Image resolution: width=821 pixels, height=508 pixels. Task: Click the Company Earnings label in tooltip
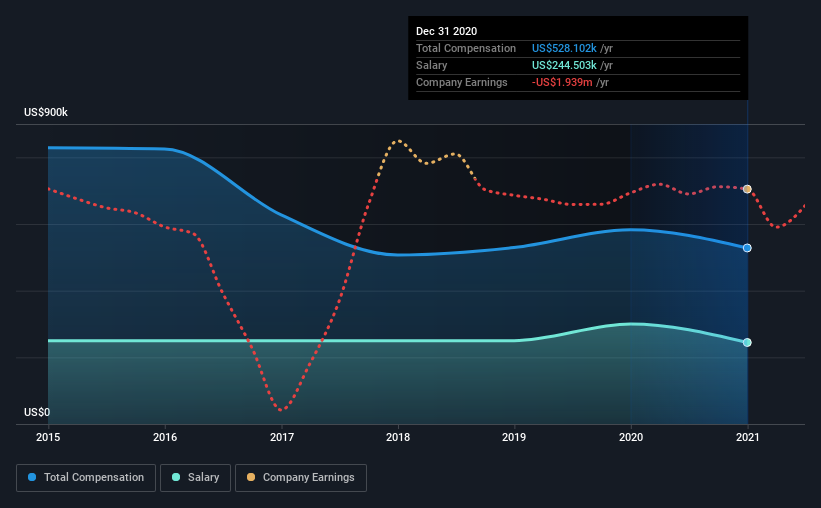point(462,82)
